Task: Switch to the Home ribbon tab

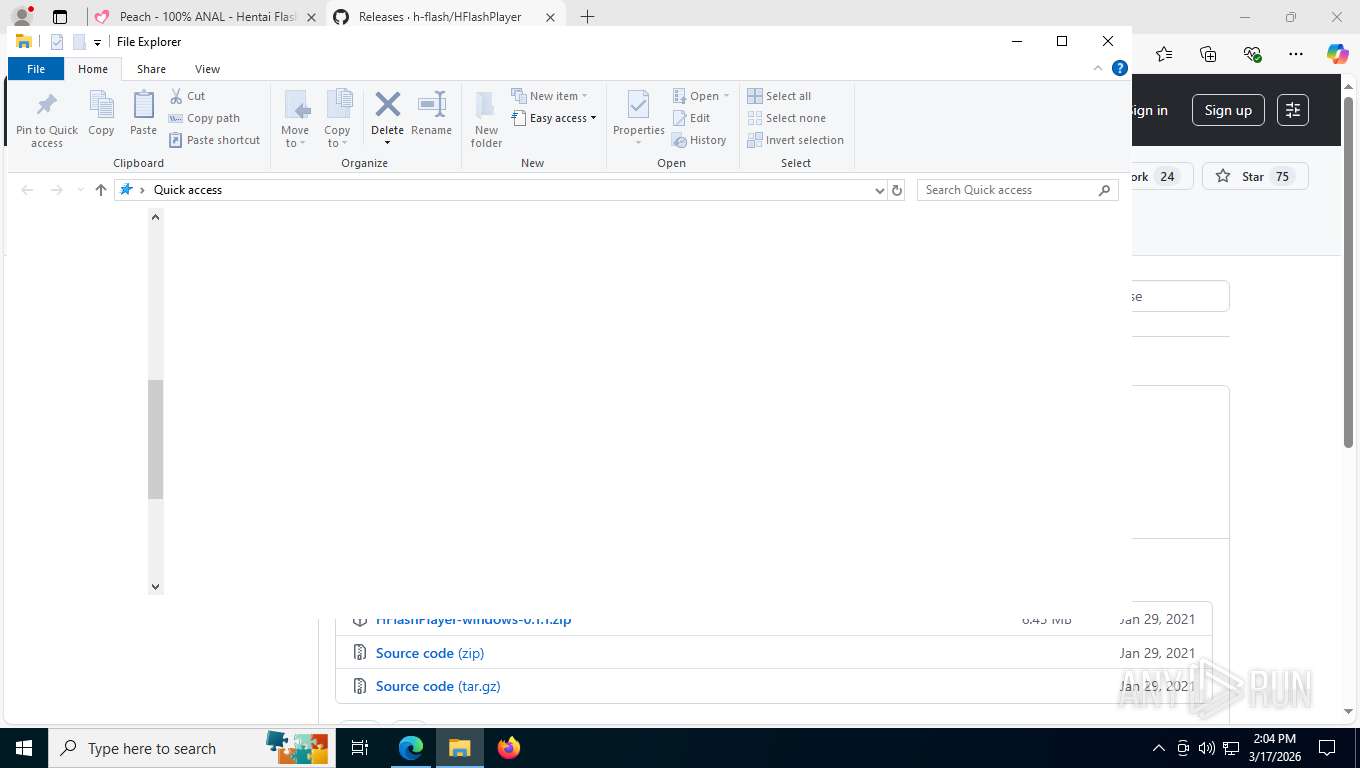Action: [x=93, y=69]
